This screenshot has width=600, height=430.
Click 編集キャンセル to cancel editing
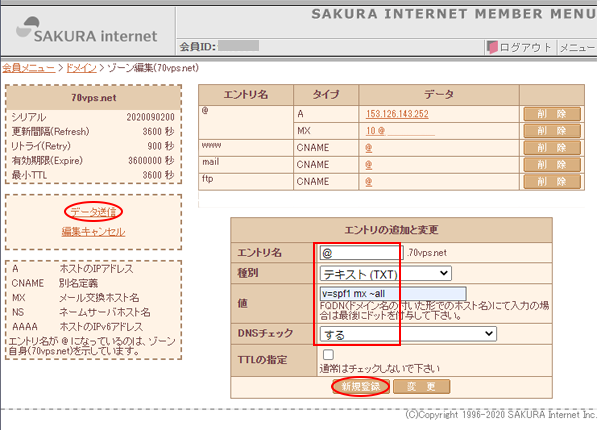click(93, 231)
